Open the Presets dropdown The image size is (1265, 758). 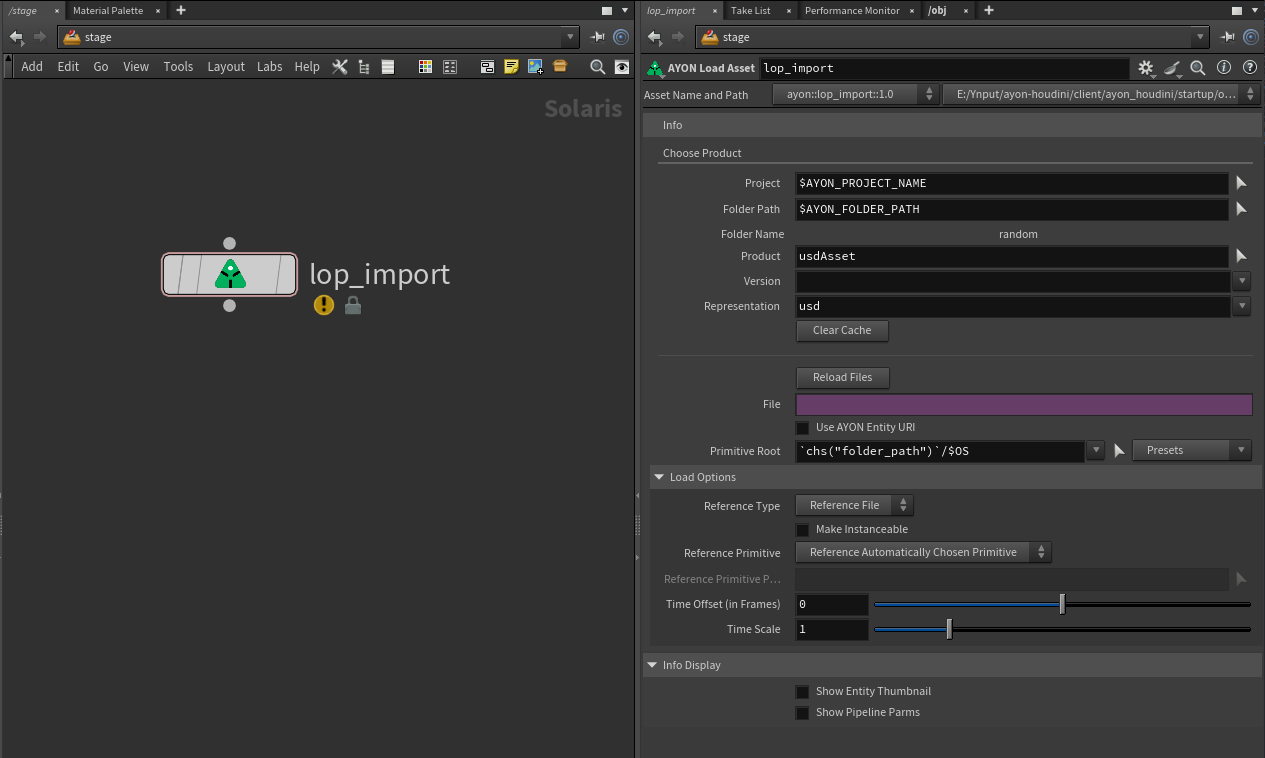point(1192,450)
